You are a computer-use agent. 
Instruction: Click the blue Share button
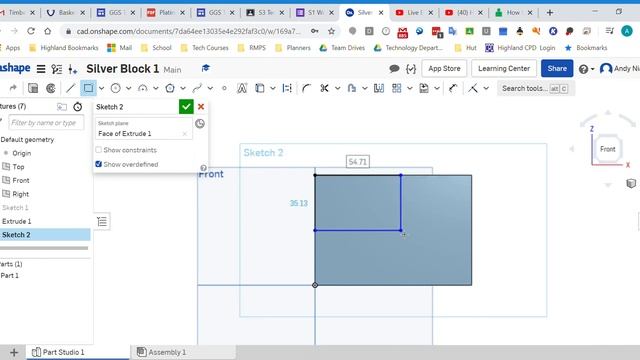coord(557,69)
